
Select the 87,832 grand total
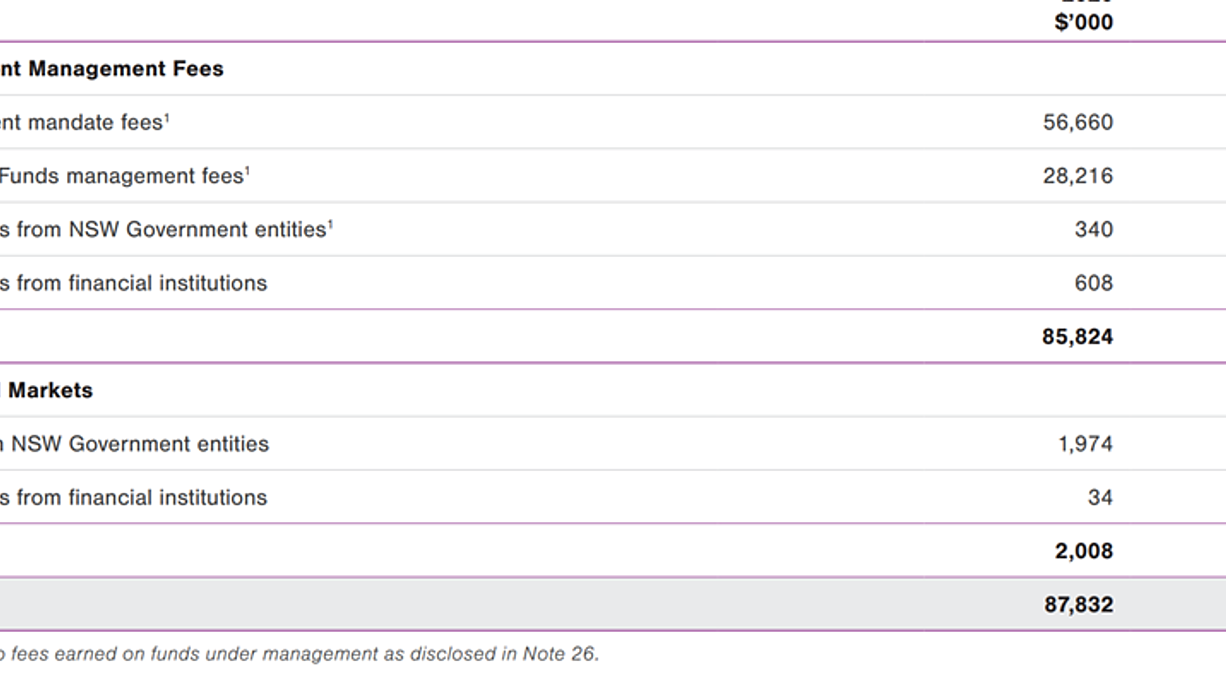click(x=1078, y=604)
